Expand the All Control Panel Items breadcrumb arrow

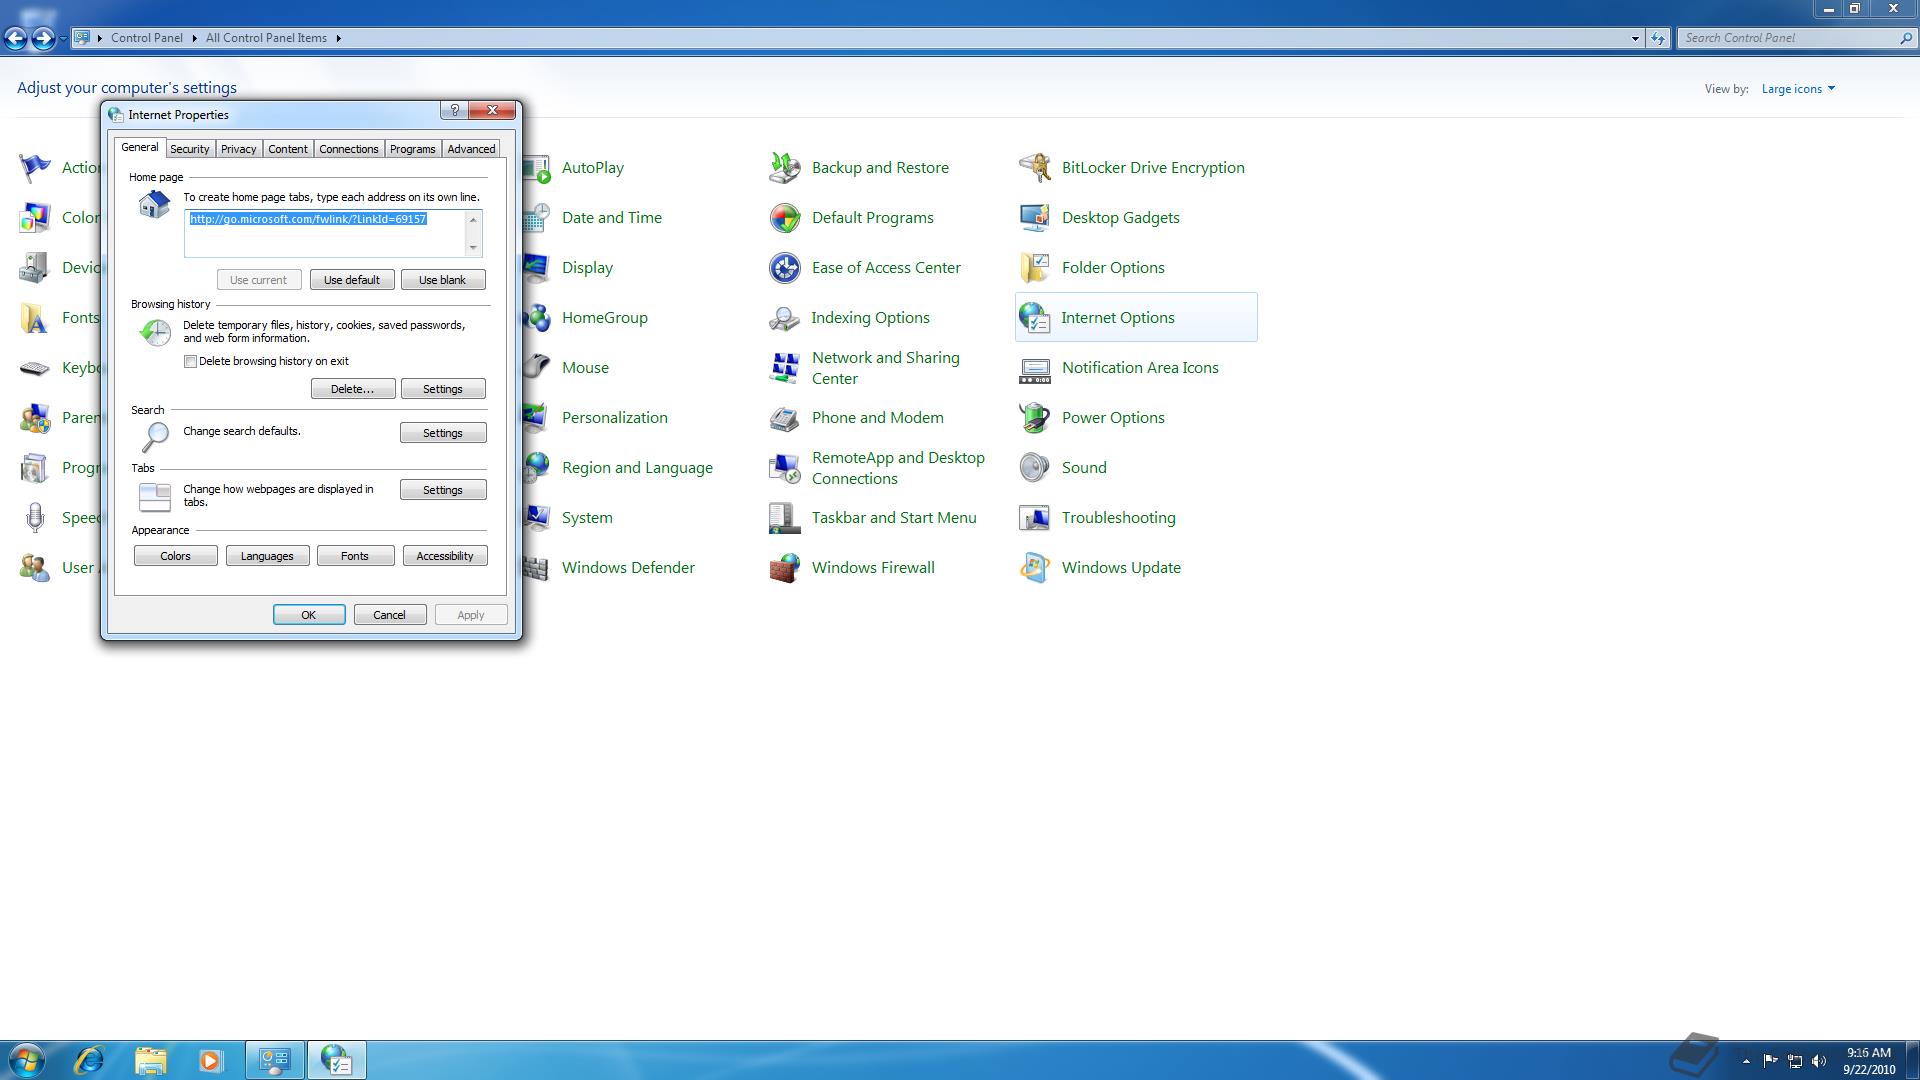[338, 38]
